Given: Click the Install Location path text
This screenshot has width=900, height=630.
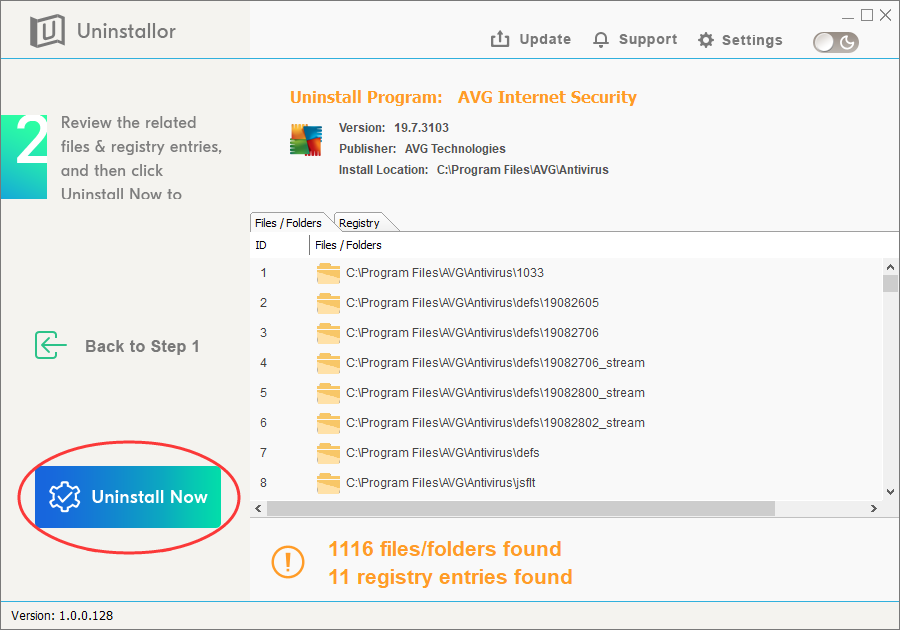Looking at the screenshot, I should (474, 170).
